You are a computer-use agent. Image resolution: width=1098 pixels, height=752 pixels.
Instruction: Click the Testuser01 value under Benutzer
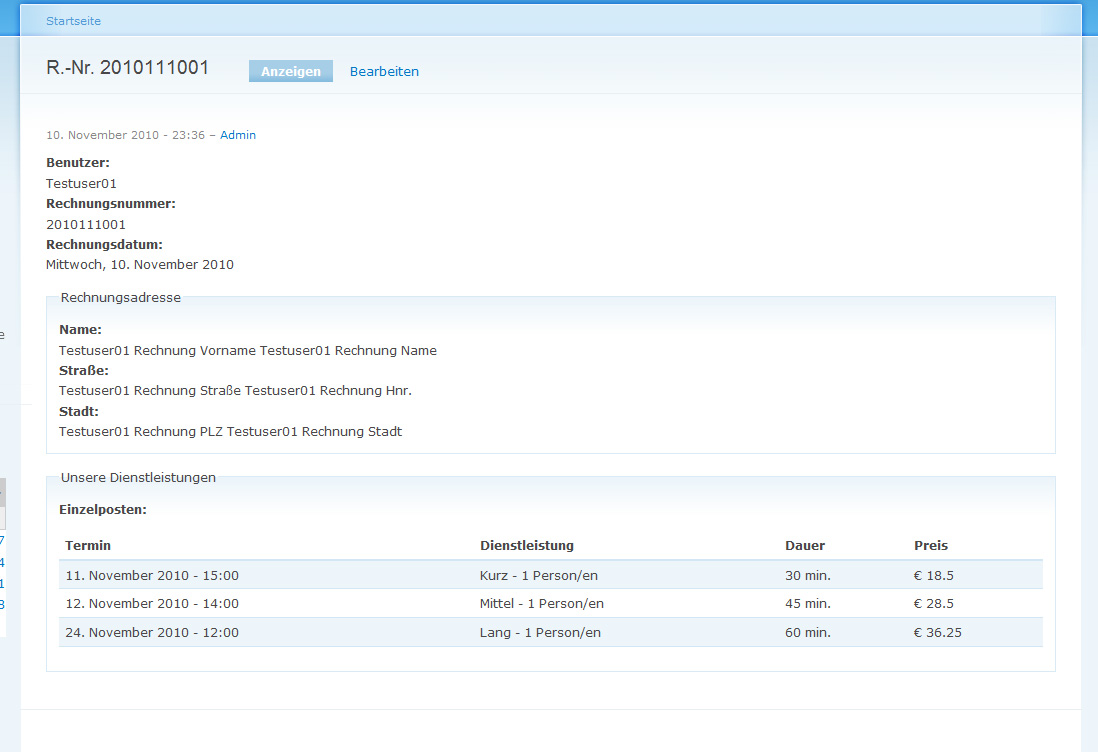[x=81, y=183]
